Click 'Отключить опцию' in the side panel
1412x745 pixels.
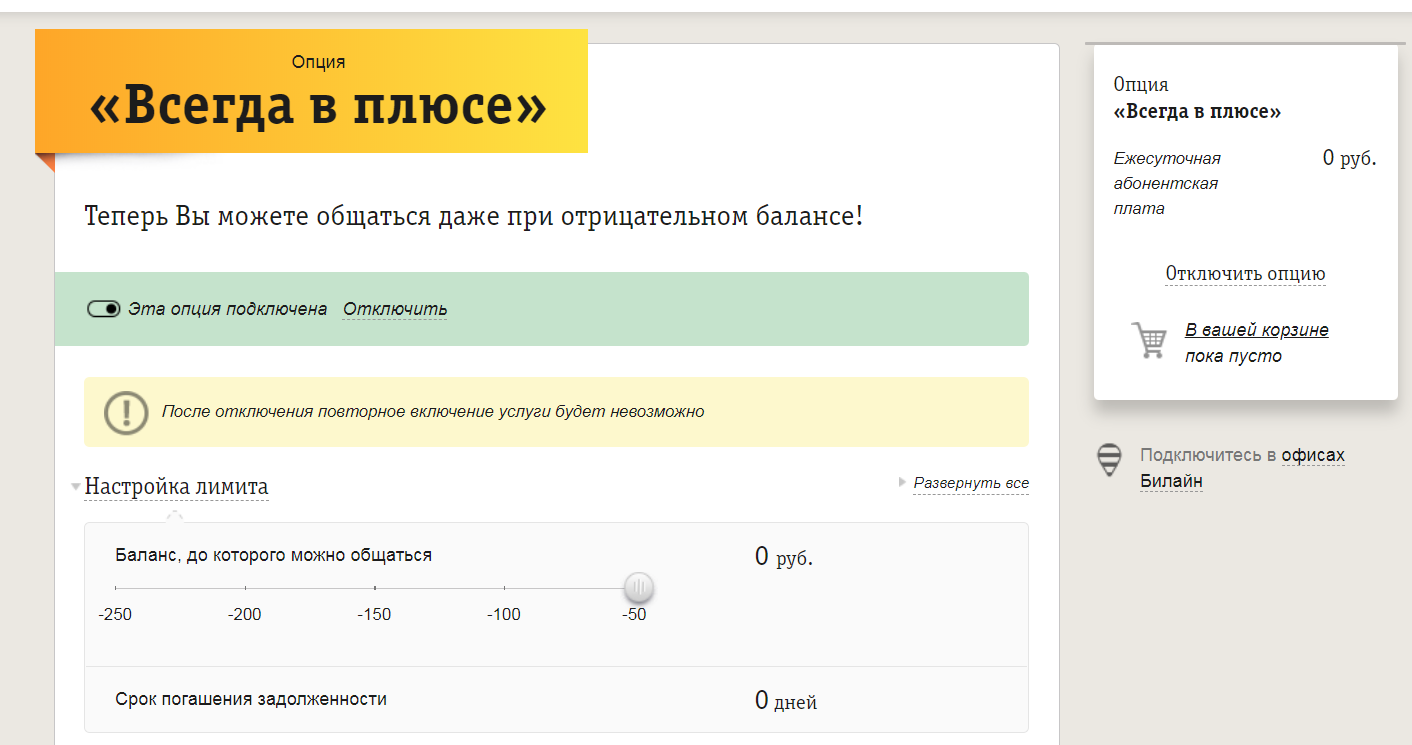(1245, 274)
